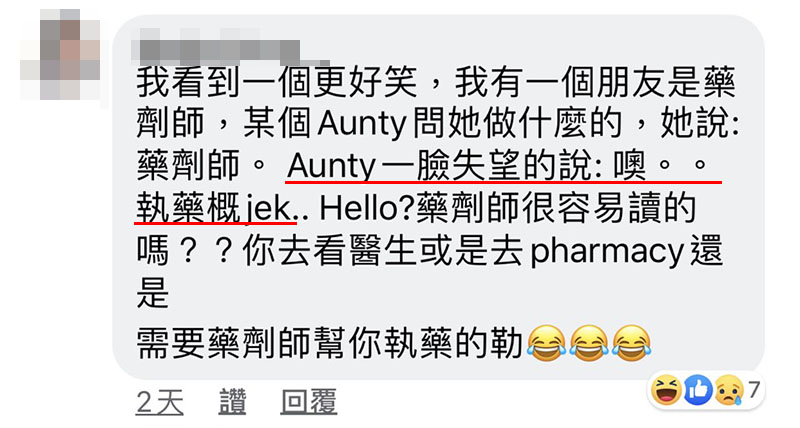Click the first tears-of-joy emoji in comment
Image resolution: width=800 pixels, height=428 pixels.
tap(546, 343)
